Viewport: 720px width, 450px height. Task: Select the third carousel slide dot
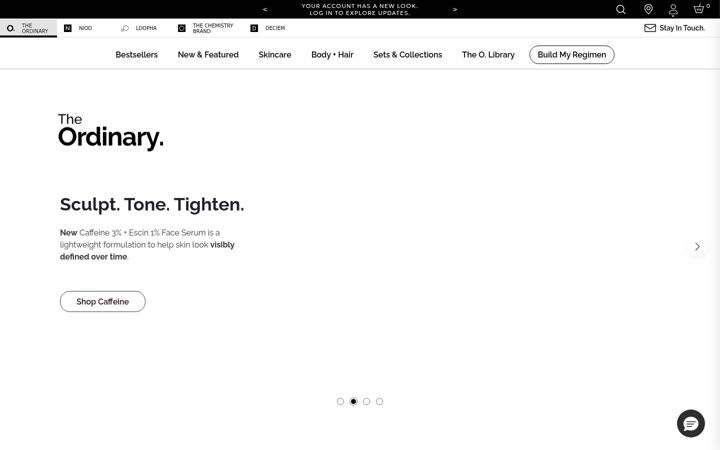[x=366, y=401]
